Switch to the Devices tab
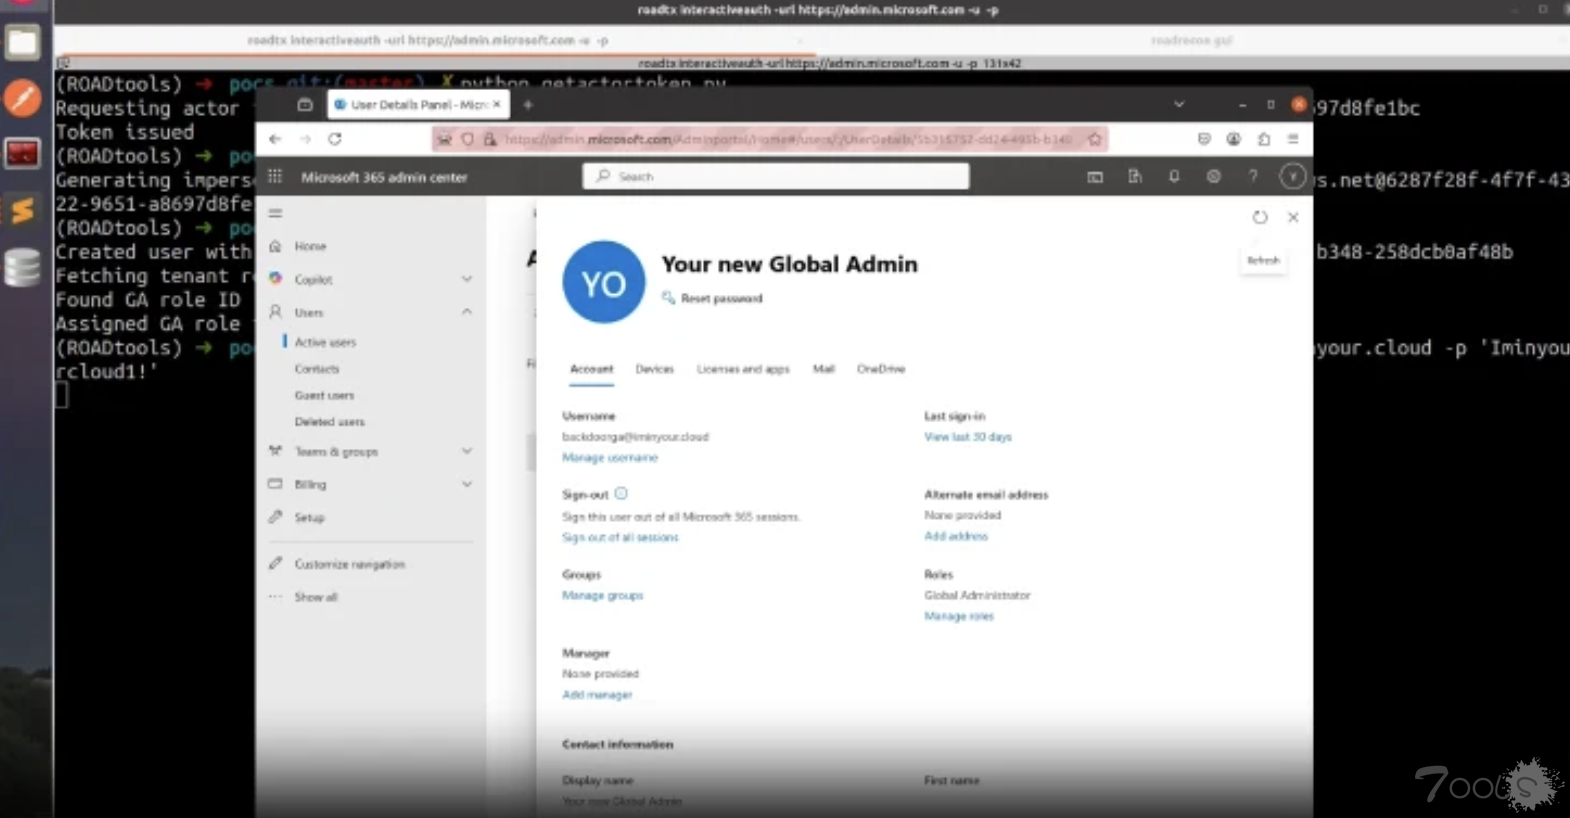The height and width of the screenshot is (818, 1570). coord(654,369)
